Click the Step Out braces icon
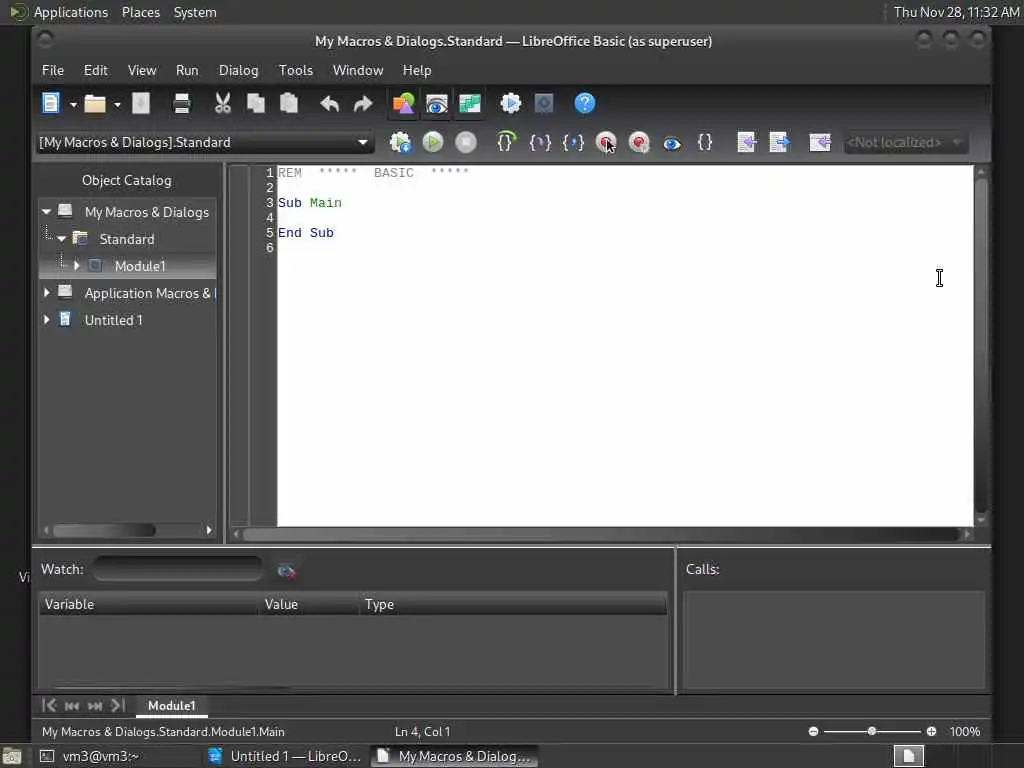 point(573,142)
